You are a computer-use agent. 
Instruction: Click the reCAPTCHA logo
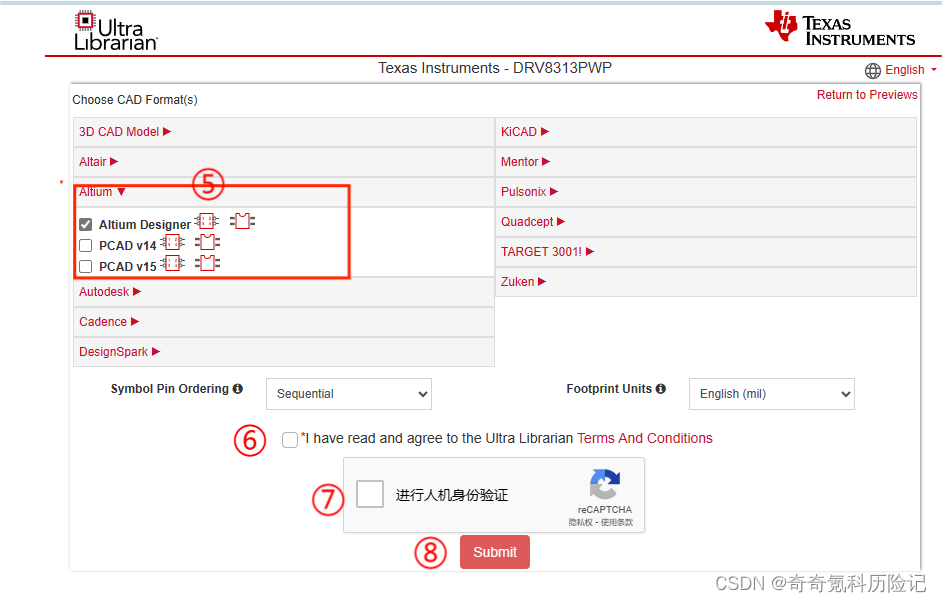coord(605,484)
